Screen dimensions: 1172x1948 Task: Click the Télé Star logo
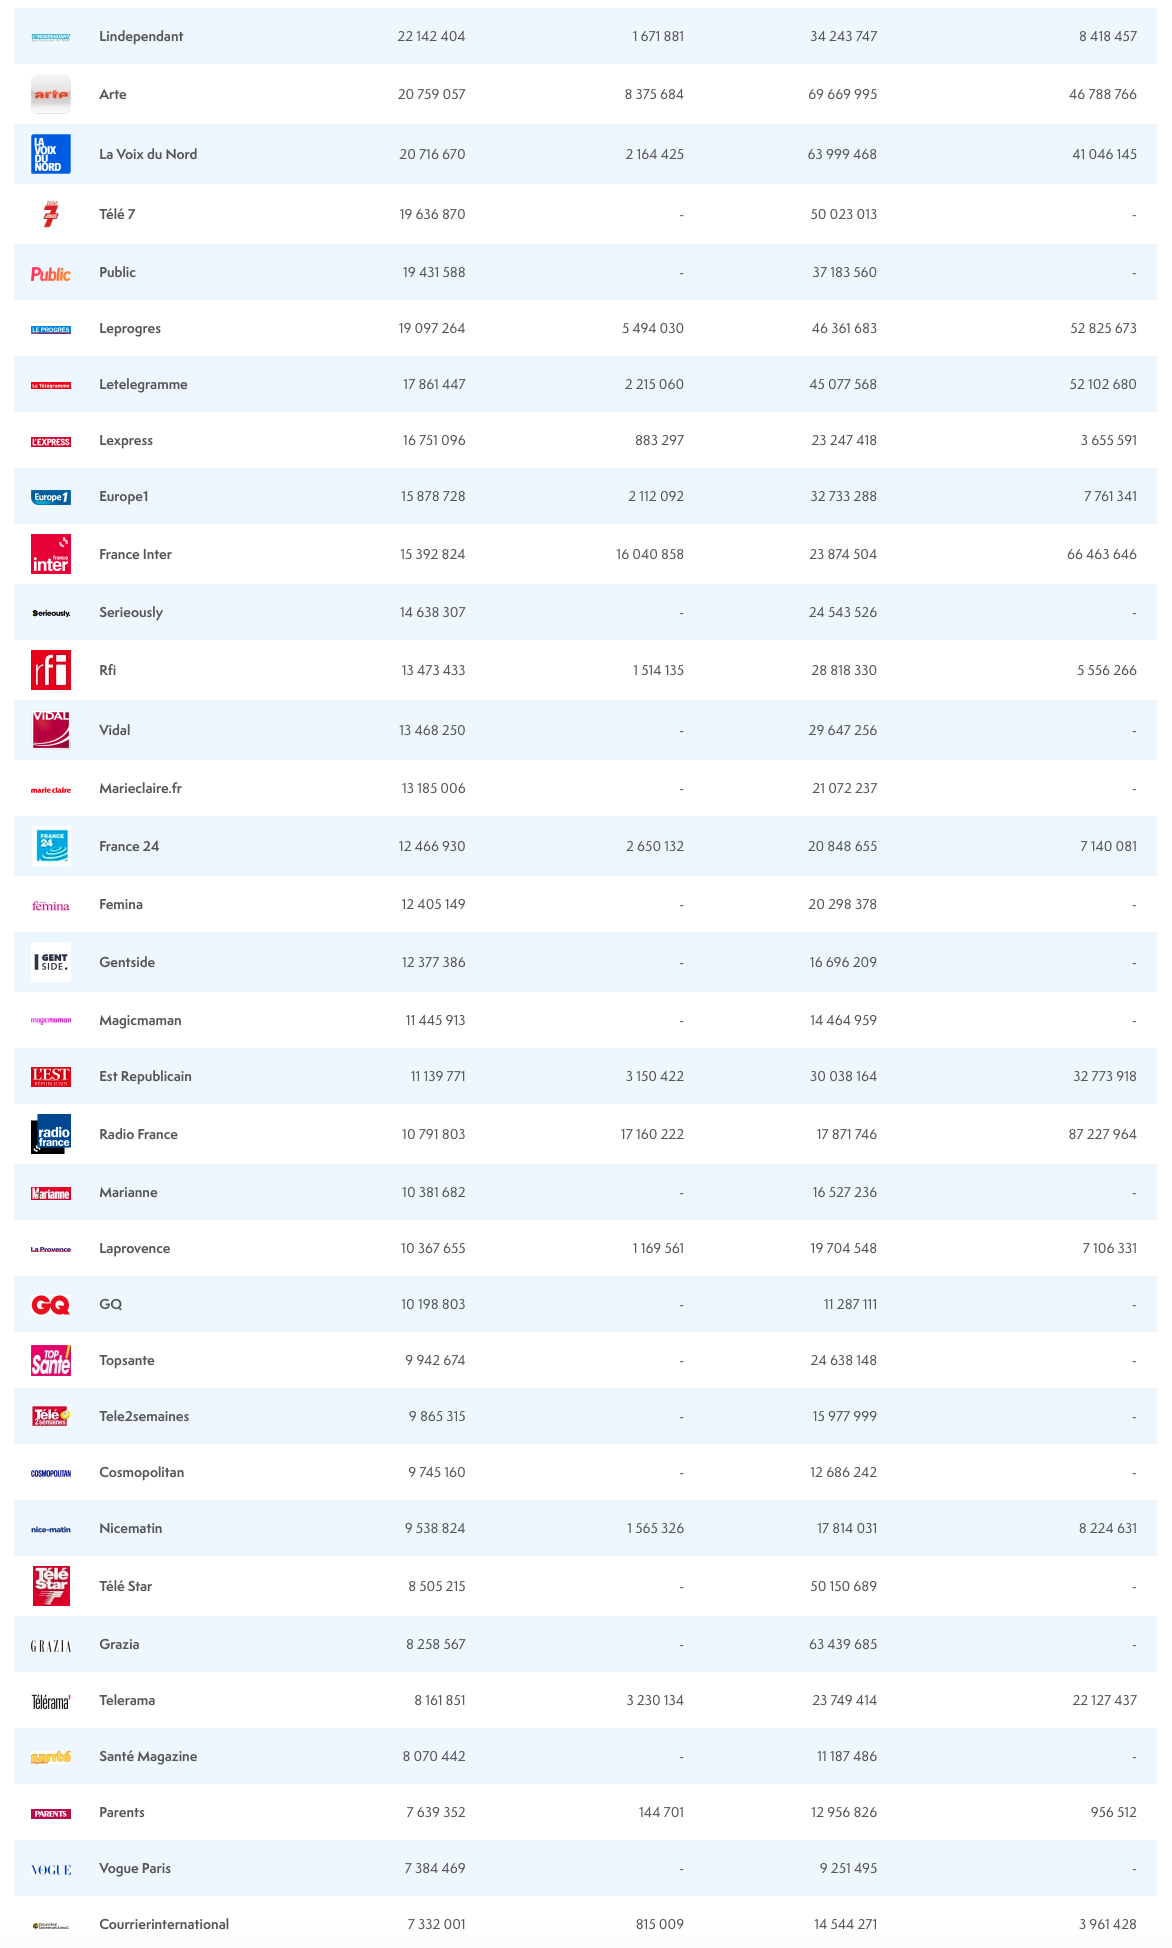pyautogui.click(x=51, y=1586)
